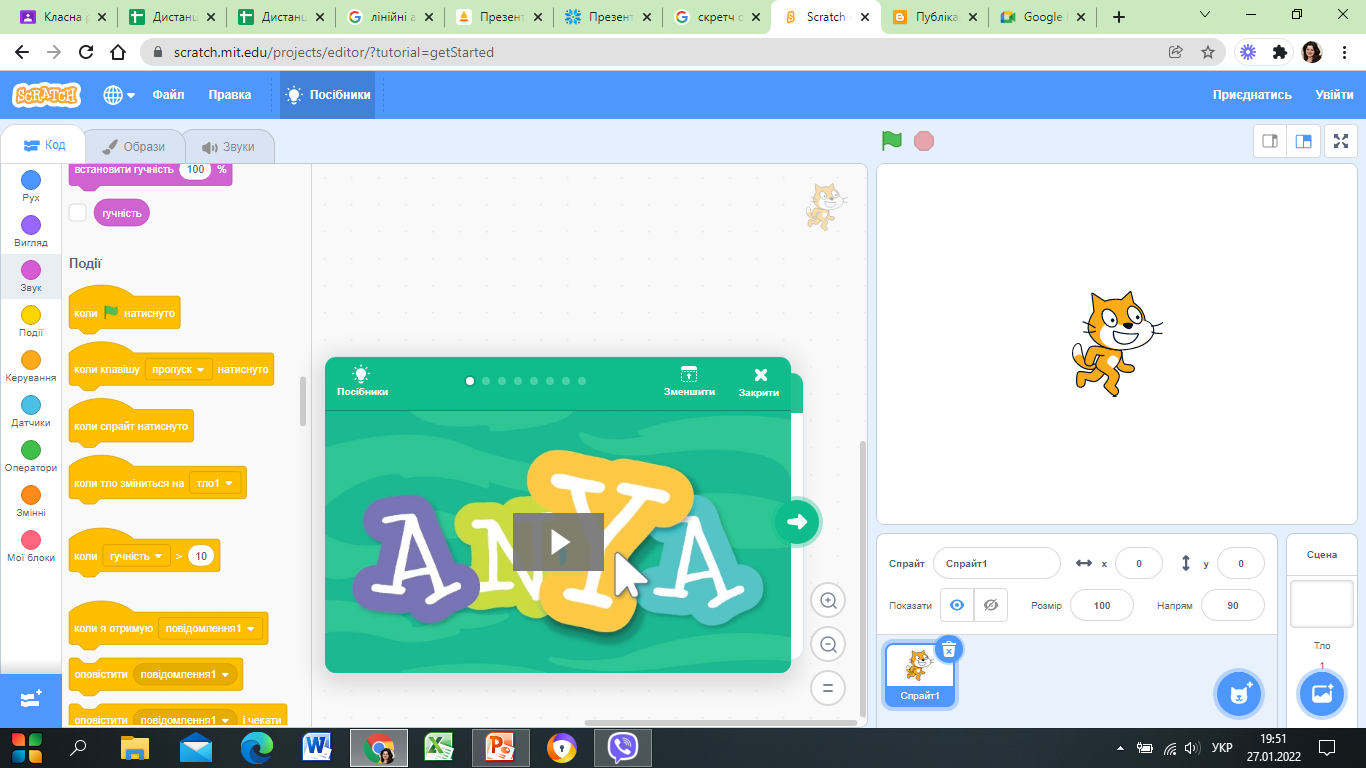Click the Scratch logo
This screenshot has width=1366, height=768.
pos(46,95)
